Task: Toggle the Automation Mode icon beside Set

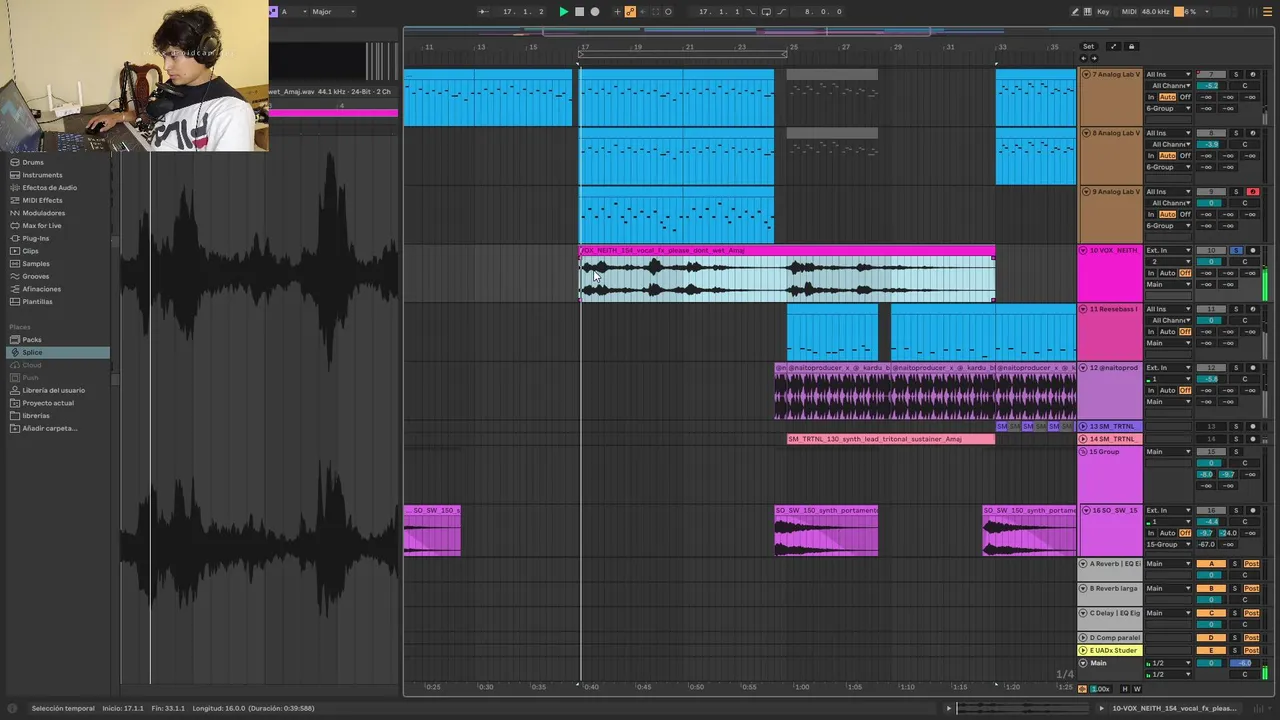Action: 1113,46
